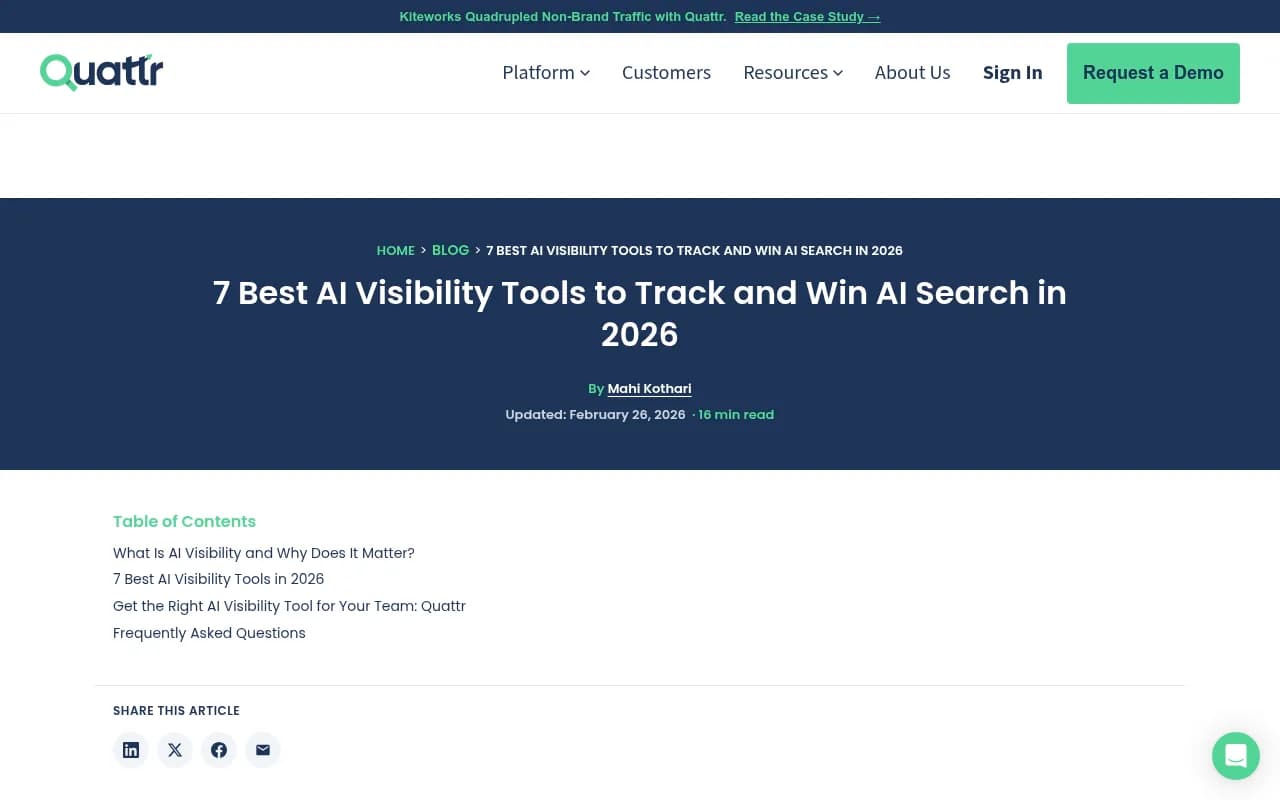This screenshot has height=800, width=1280.
Task: Open the BLOG breadcrumb link
Action: (x=450, y=250)
